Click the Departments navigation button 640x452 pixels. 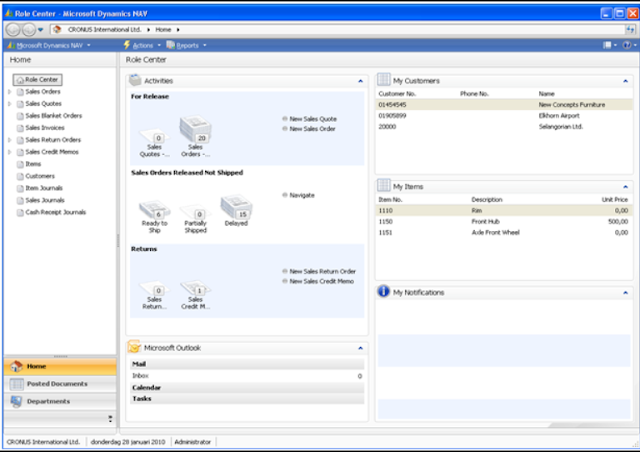point(60,401)
